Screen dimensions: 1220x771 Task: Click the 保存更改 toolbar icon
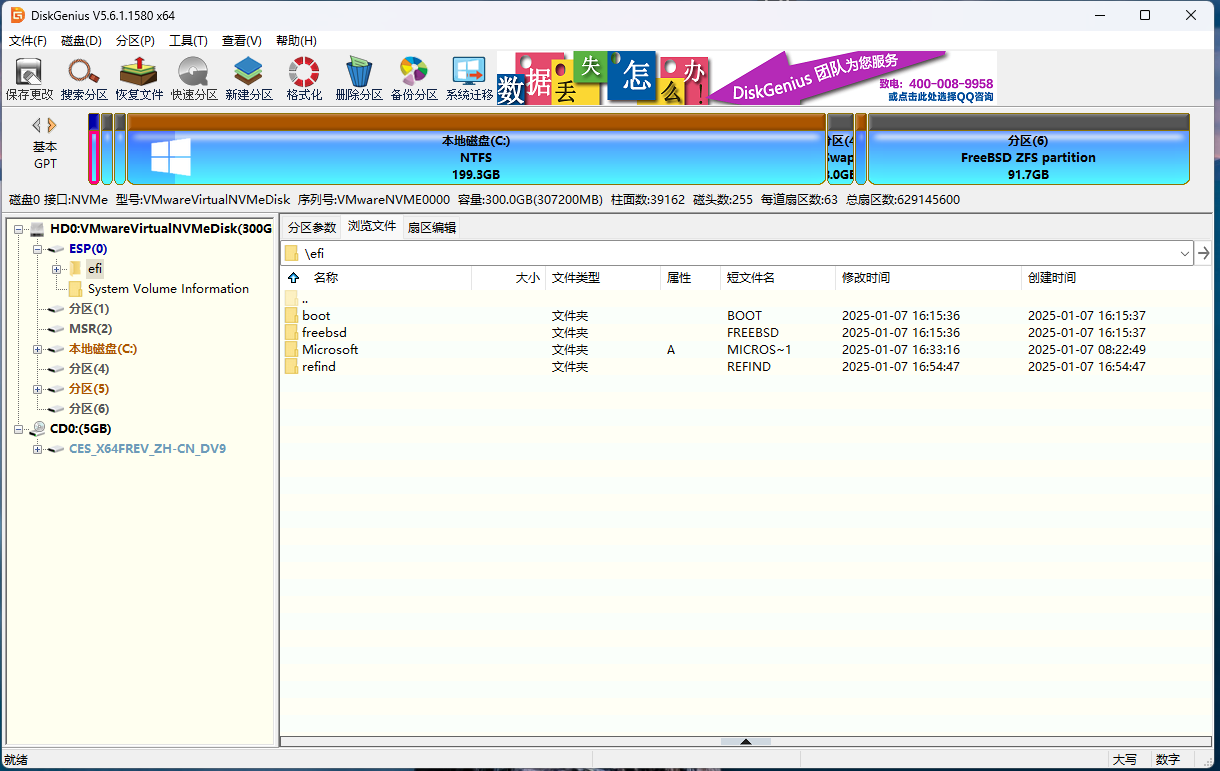pos(29,79)
